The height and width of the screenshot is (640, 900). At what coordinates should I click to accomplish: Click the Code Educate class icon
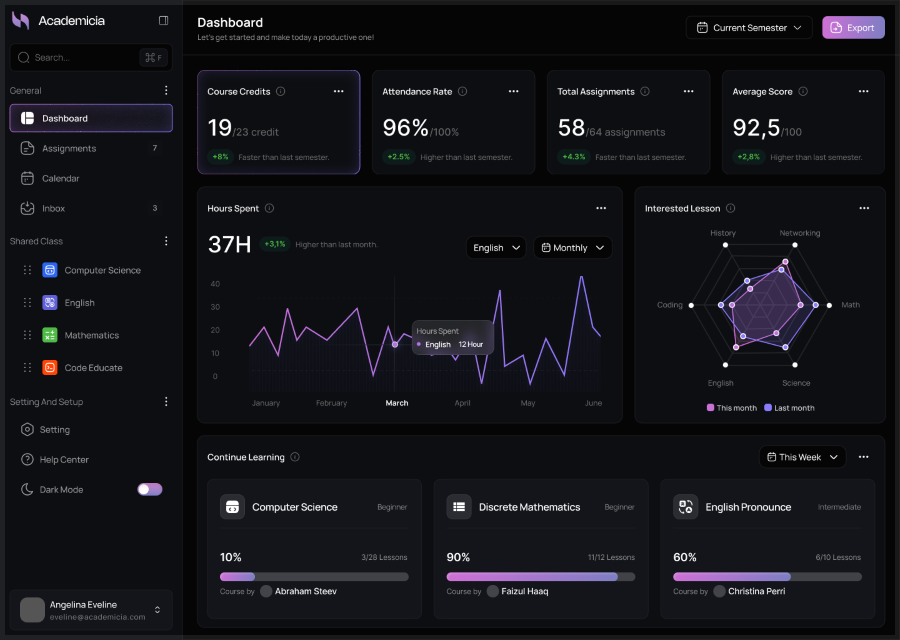[x=50, y=368]
